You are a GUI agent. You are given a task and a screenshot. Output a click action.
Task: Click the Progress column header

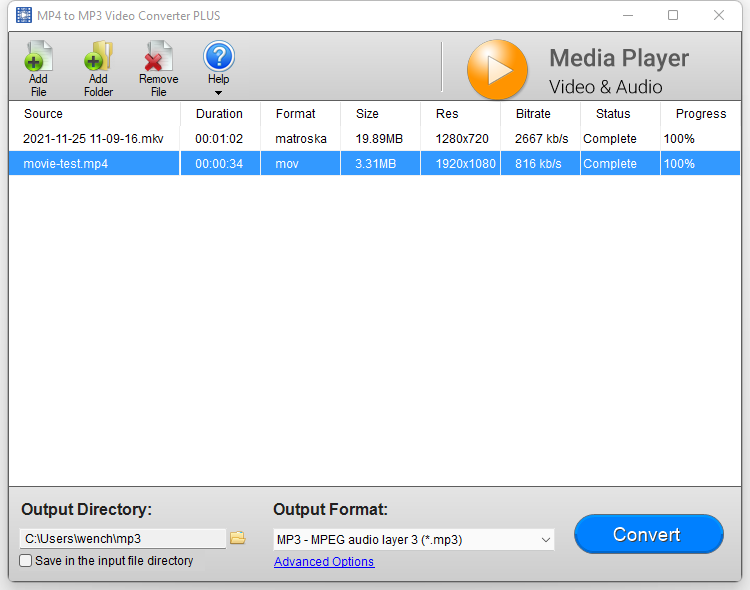point(700,114)
